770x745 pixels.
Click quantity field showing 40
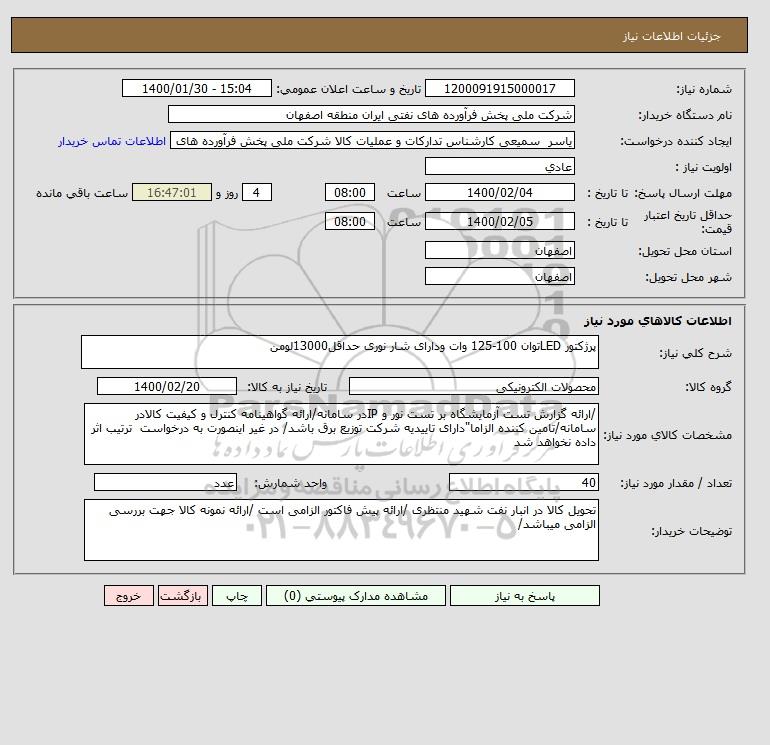click(x=523, y=482)
